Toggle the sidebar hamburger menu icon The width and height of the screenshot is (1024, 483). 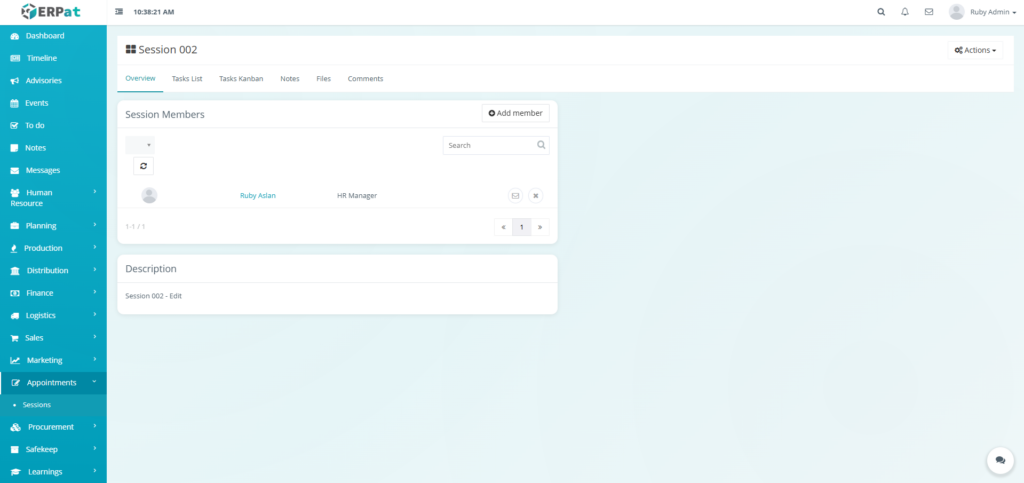(x=120, y=12)
